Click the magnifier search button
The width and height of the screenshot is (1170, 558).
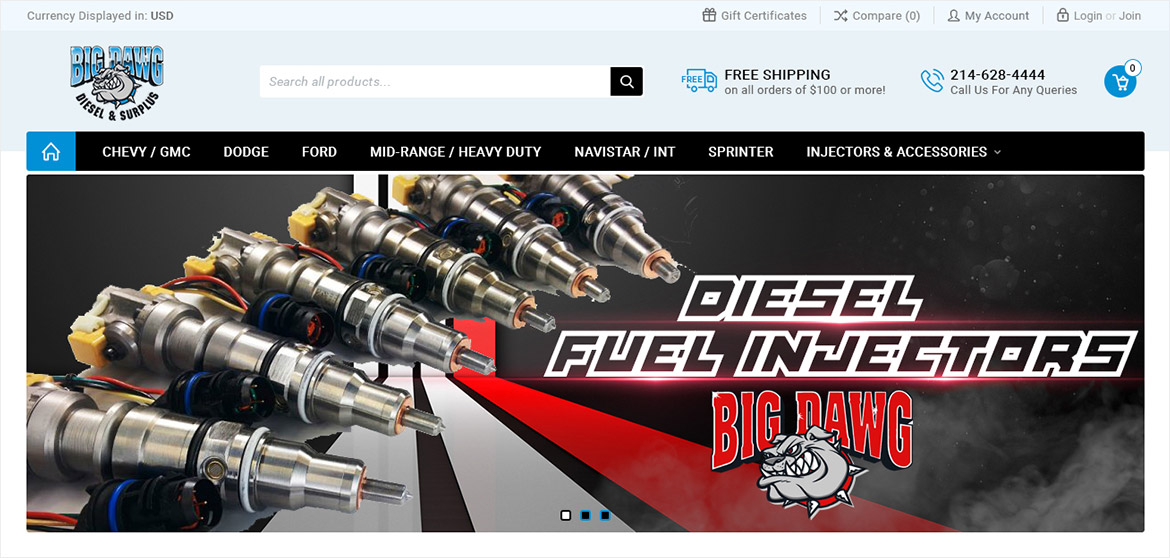pyautogui.click(x=627, y=81)
